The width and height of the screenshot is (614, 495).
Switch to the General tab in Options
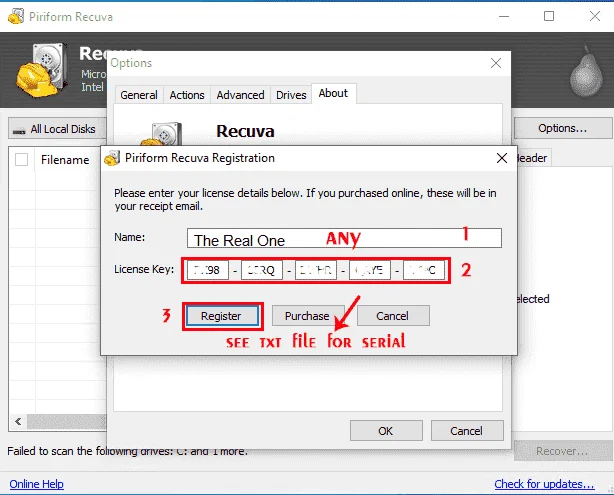click(139, 95)
